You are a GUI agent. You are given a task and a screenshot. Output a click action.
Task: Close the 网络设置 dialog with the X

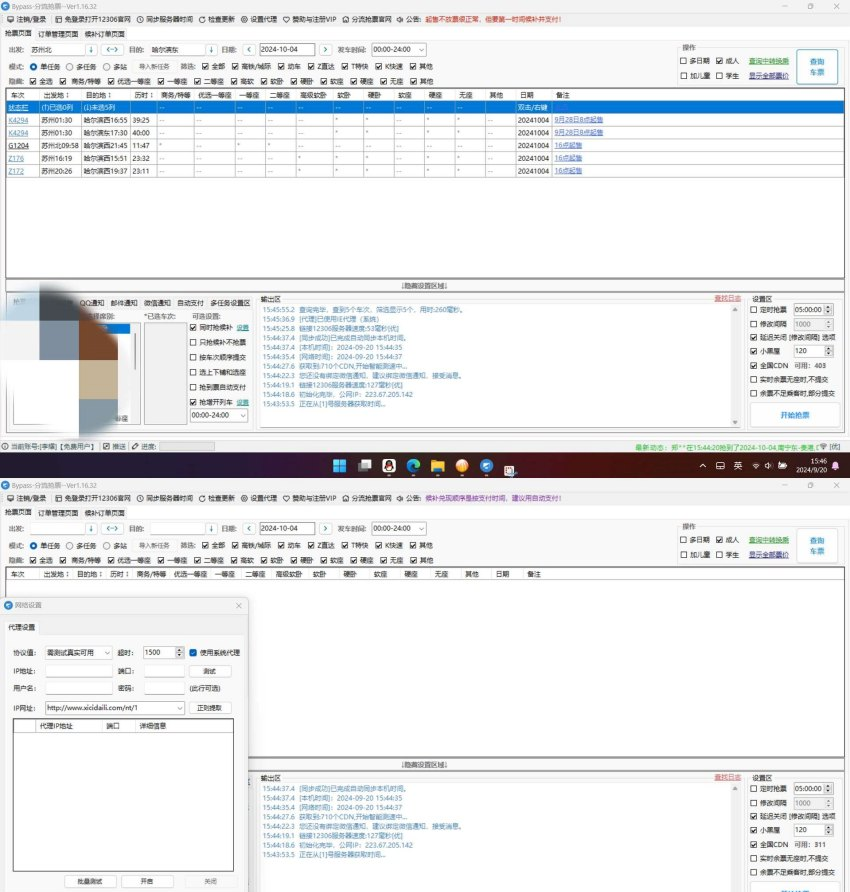click(x=238, y=606)
